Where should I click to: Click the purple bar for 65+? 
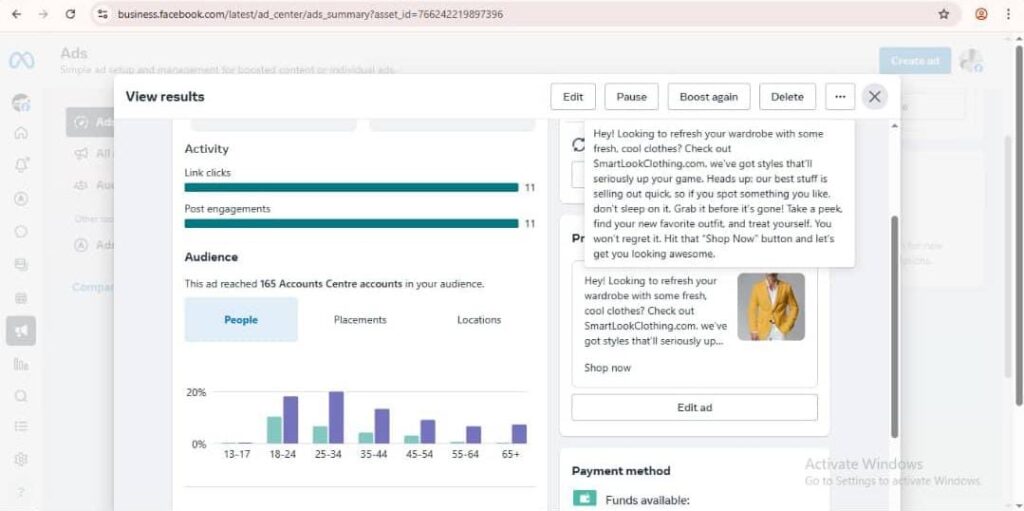click(x=519, y=434)
